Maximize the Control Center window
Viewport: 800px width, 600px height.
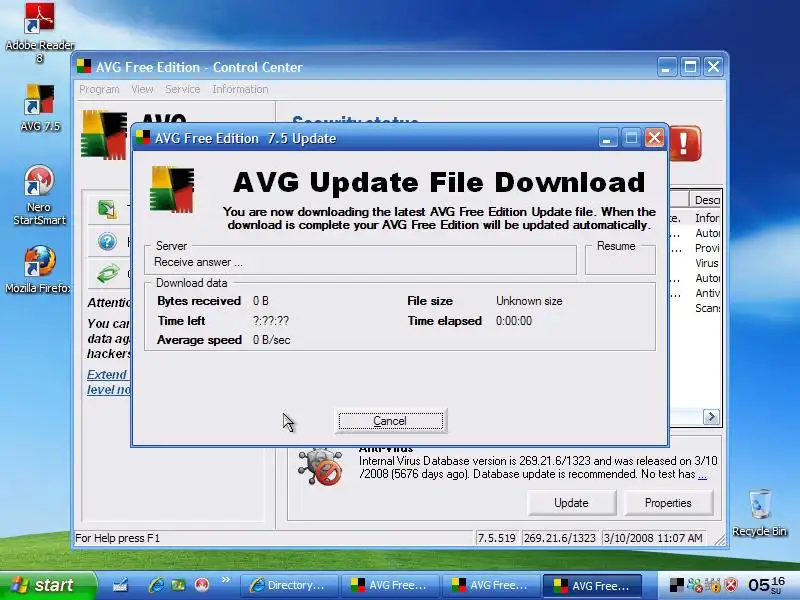coord(690,67)
